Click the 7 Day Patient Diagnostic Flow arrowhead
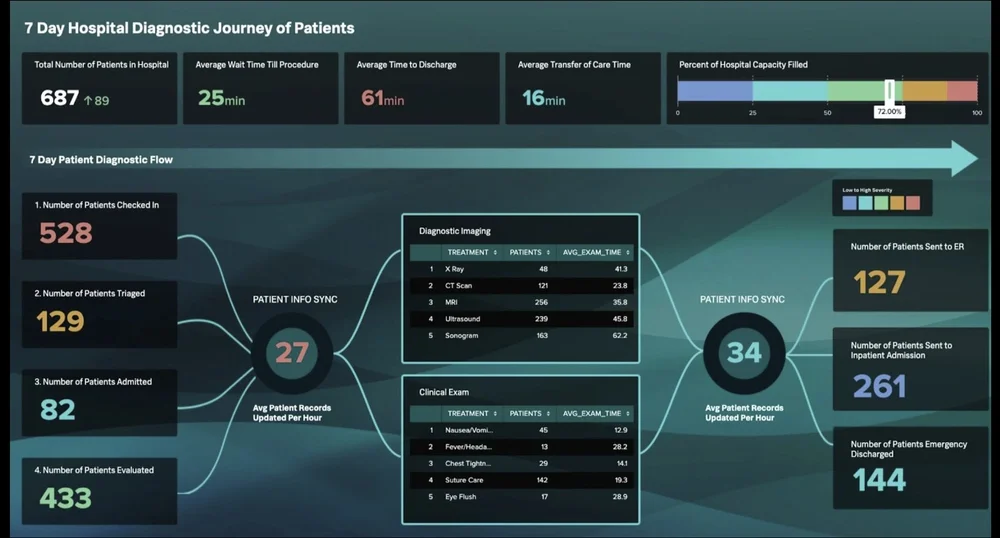This screenshot has width=1000, height=538. 964,159
